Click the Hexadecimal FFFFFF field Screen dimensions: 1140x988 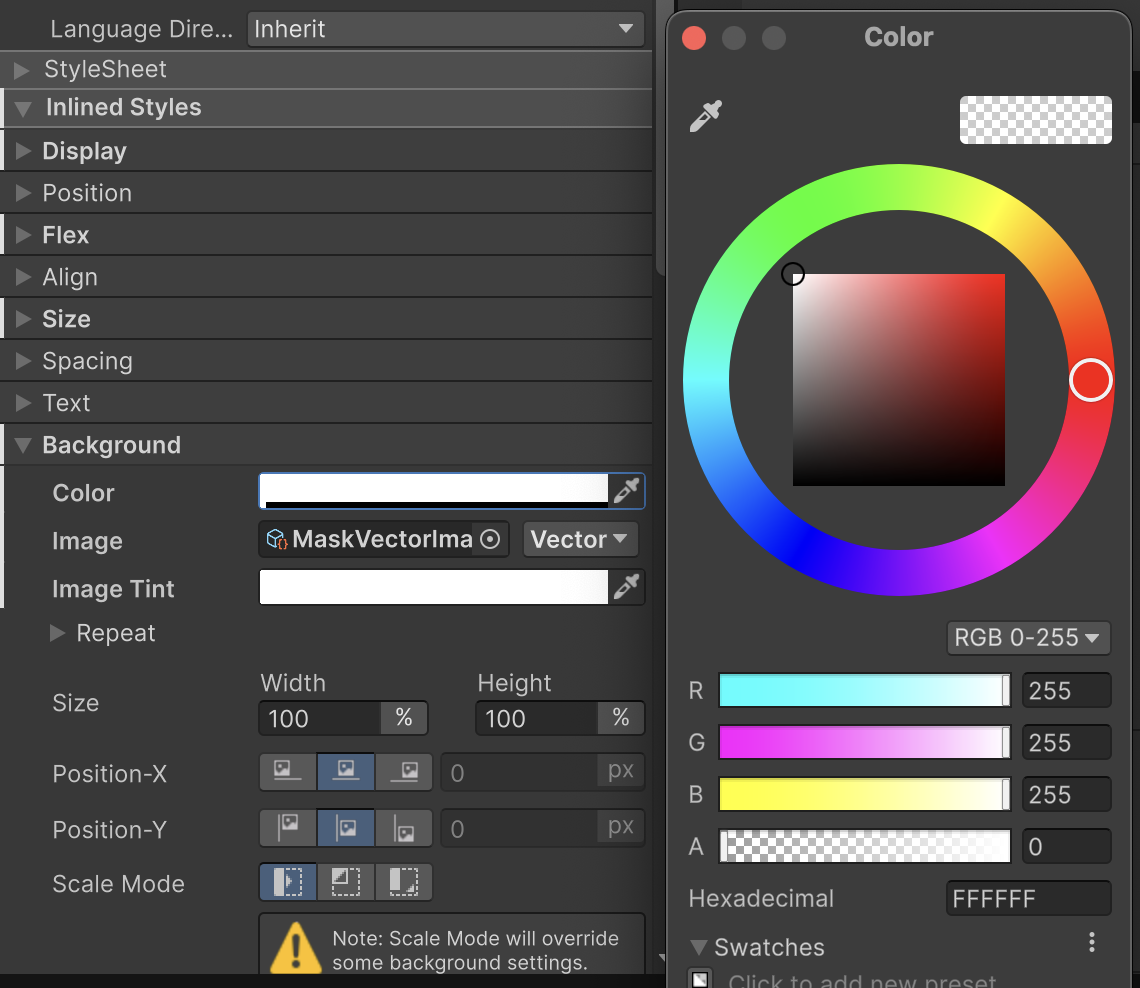tap(1029, 899)
